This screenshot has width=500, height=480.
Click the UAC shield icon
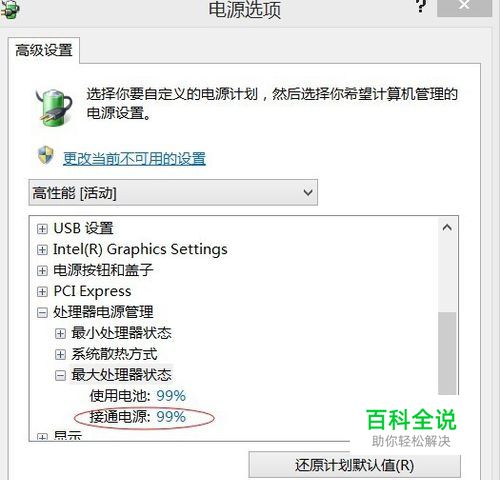coord(46,155)
